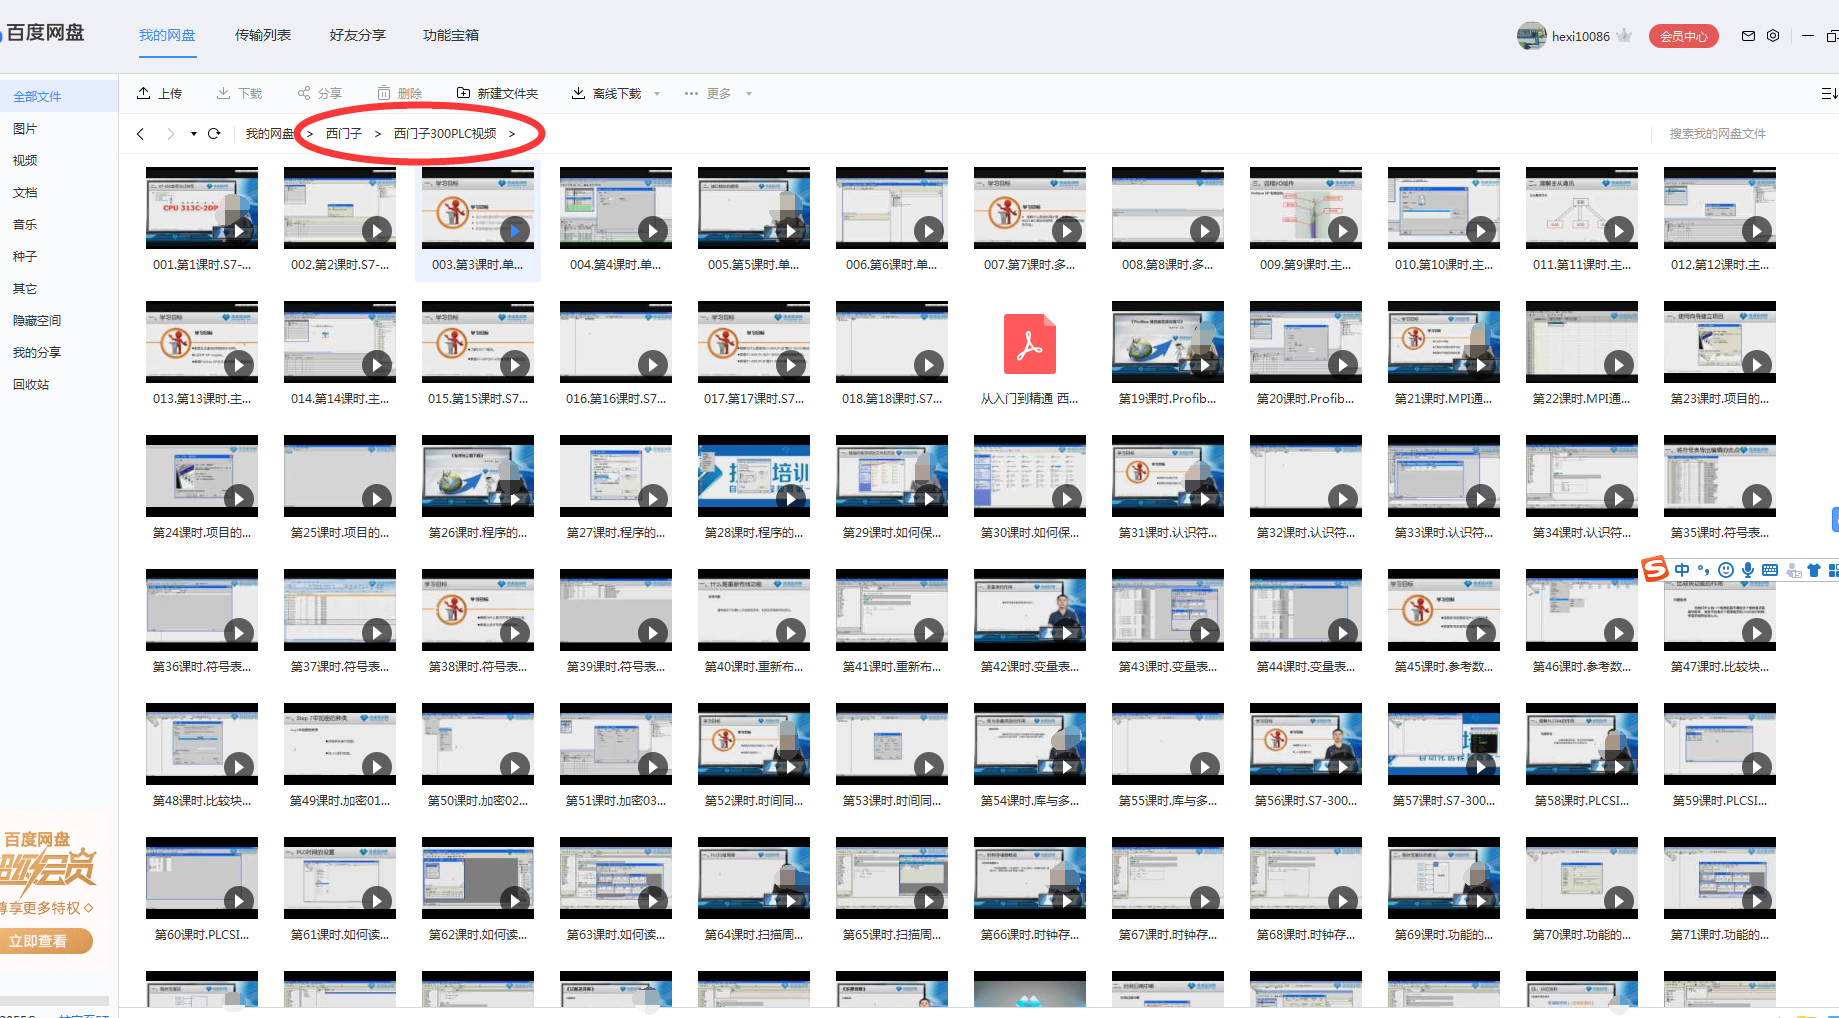Click the 西门子 breadcrumb
1839x1018 pixels.
click(x=344, y=134)
